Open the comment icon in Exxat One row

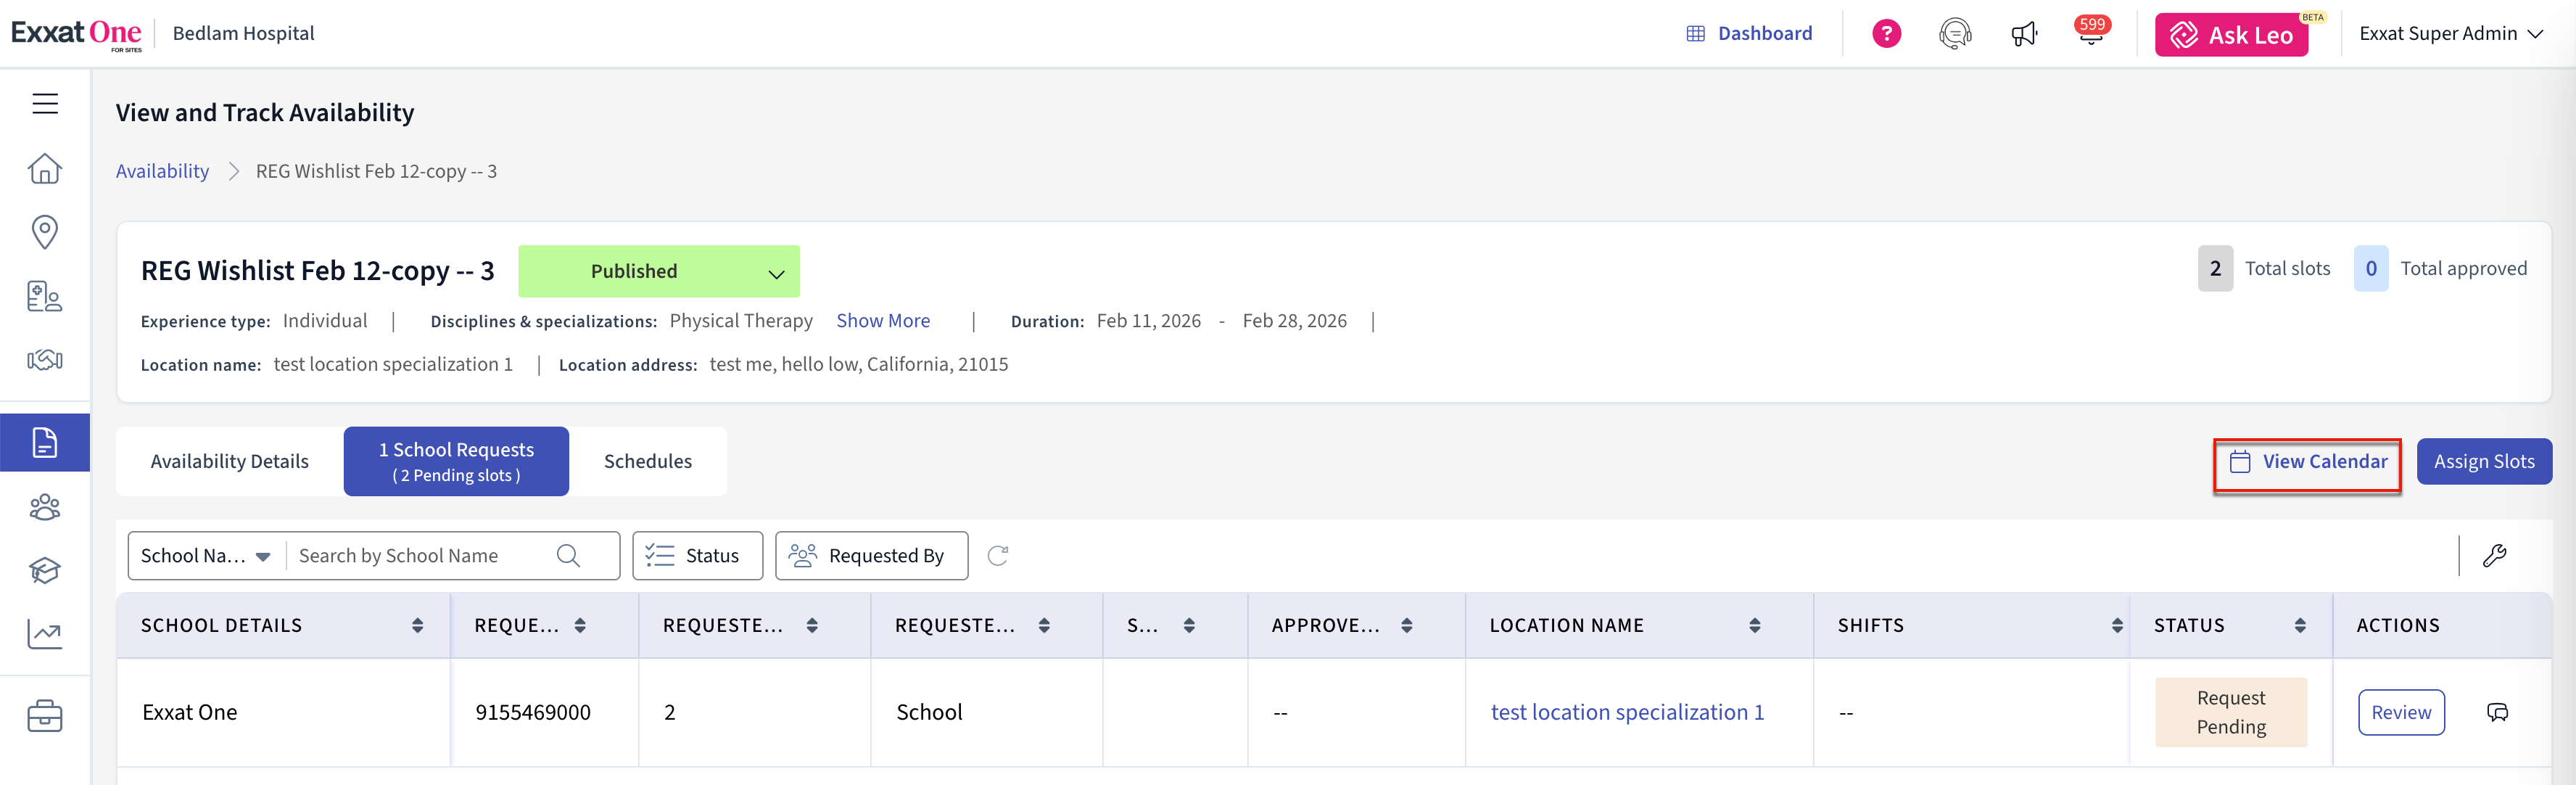point(2497,712)
